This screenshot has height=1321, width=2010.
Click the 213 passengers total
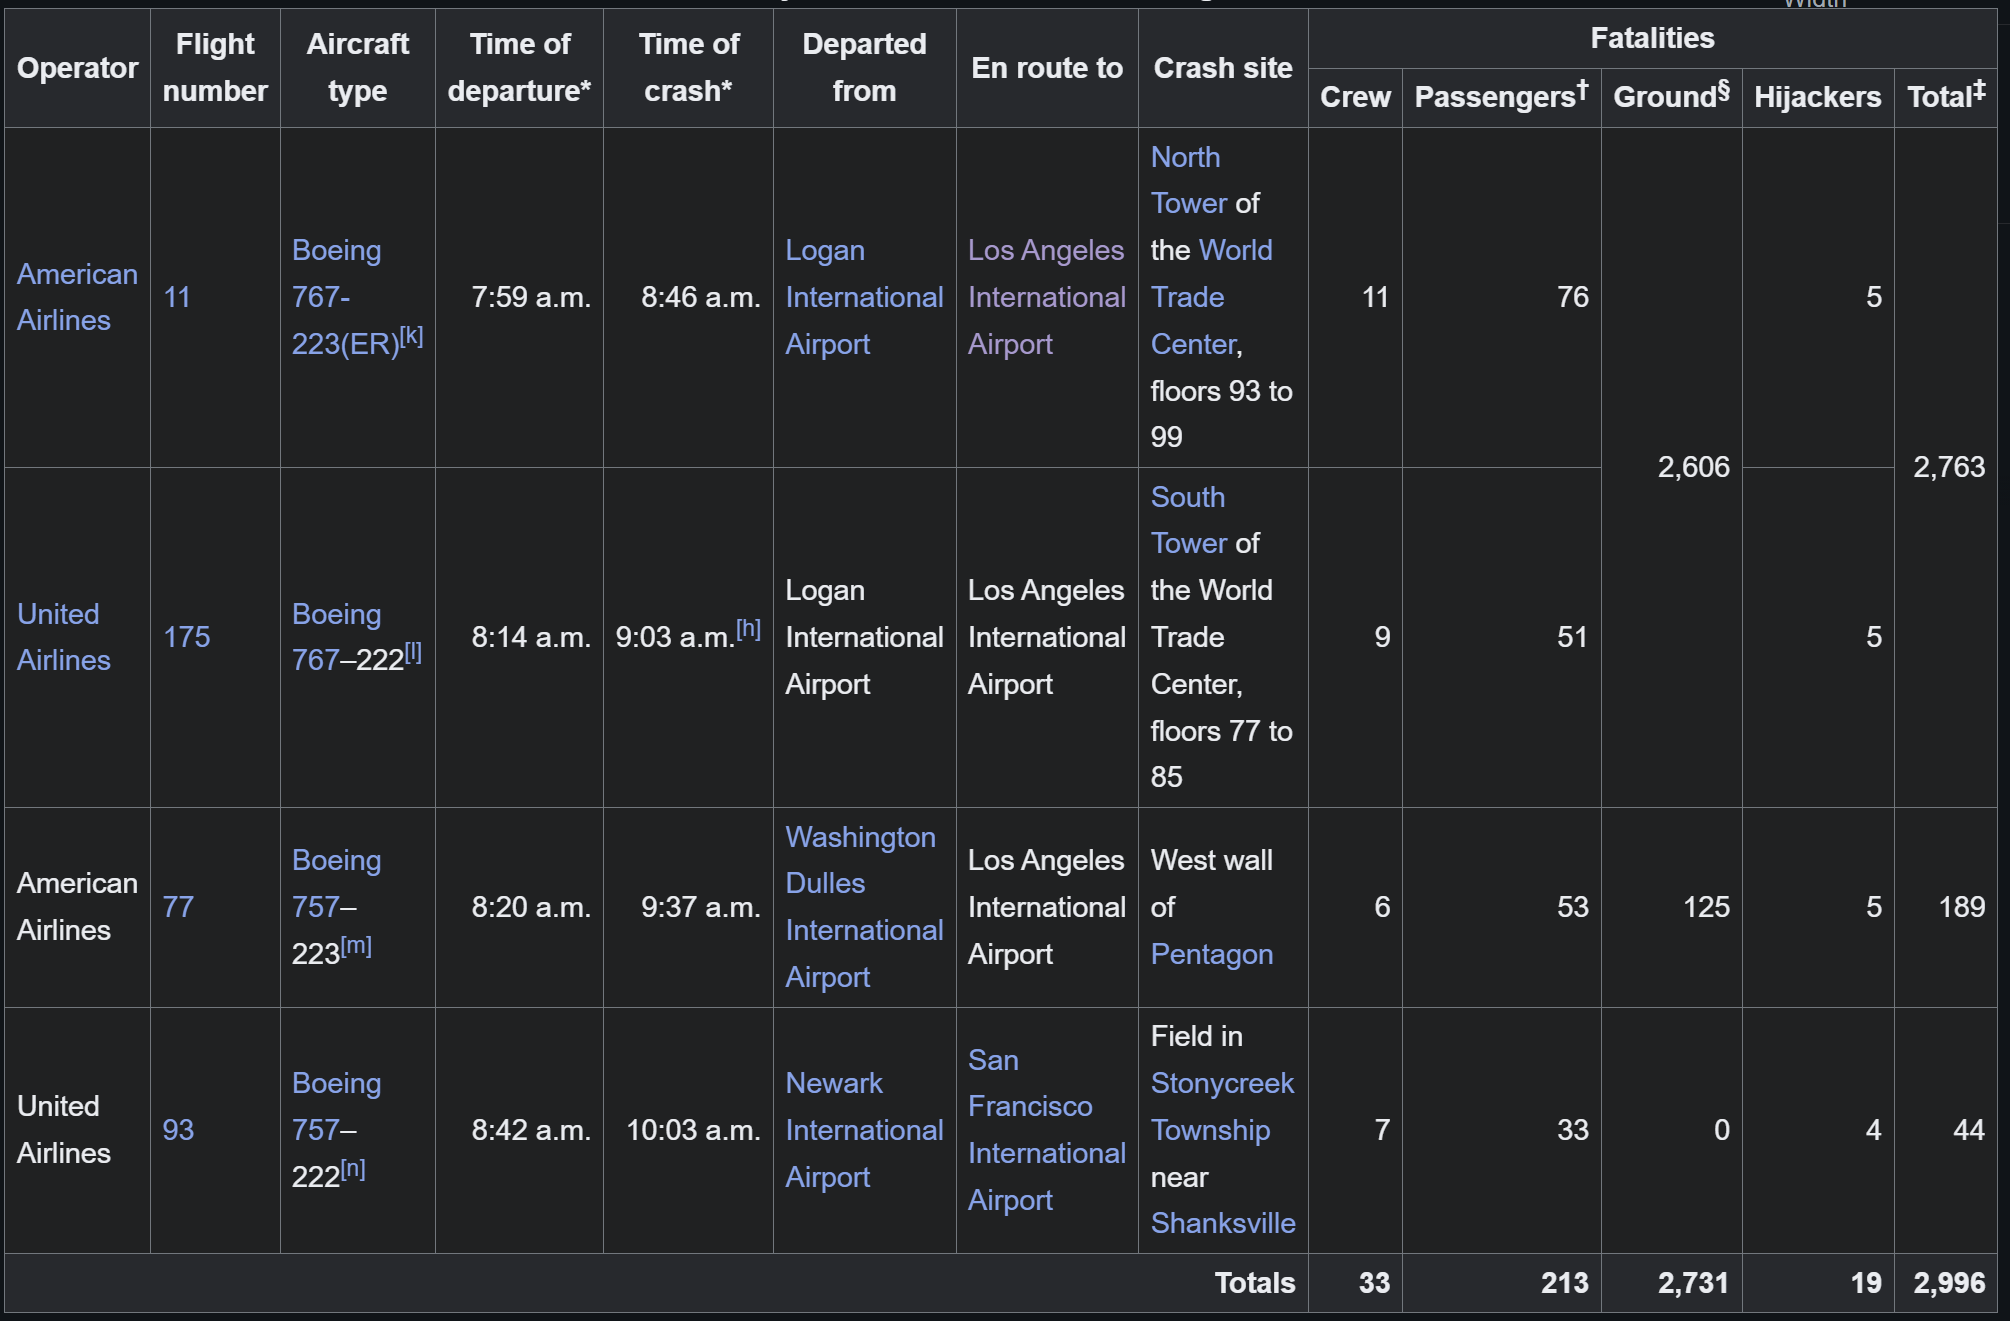tap(1565, 1283)
